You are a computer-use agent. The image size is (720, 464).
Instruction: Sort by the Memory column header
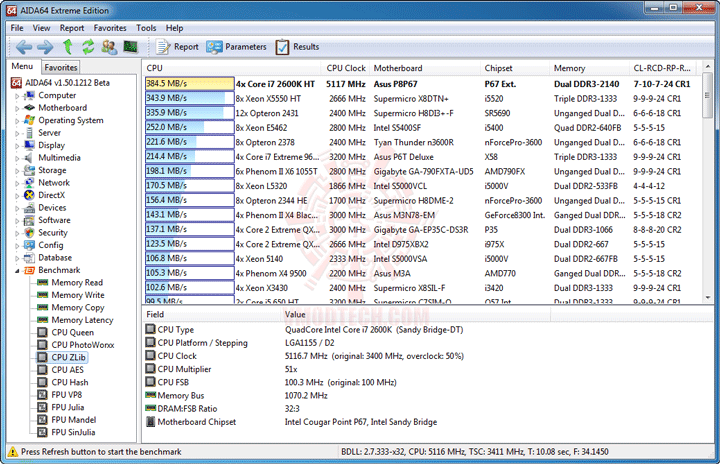pyautogui.click(x=590, y=68)
